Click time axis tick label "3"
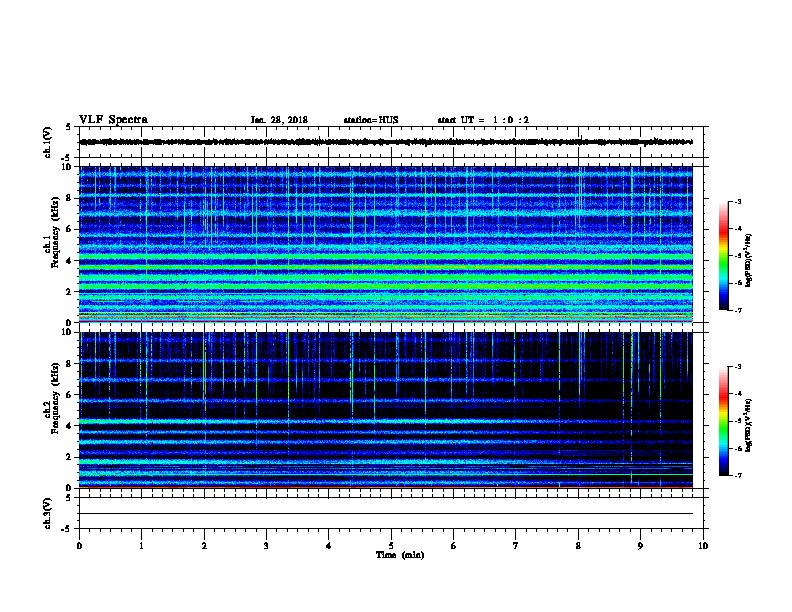792x612 pixels. click(266, 546)
